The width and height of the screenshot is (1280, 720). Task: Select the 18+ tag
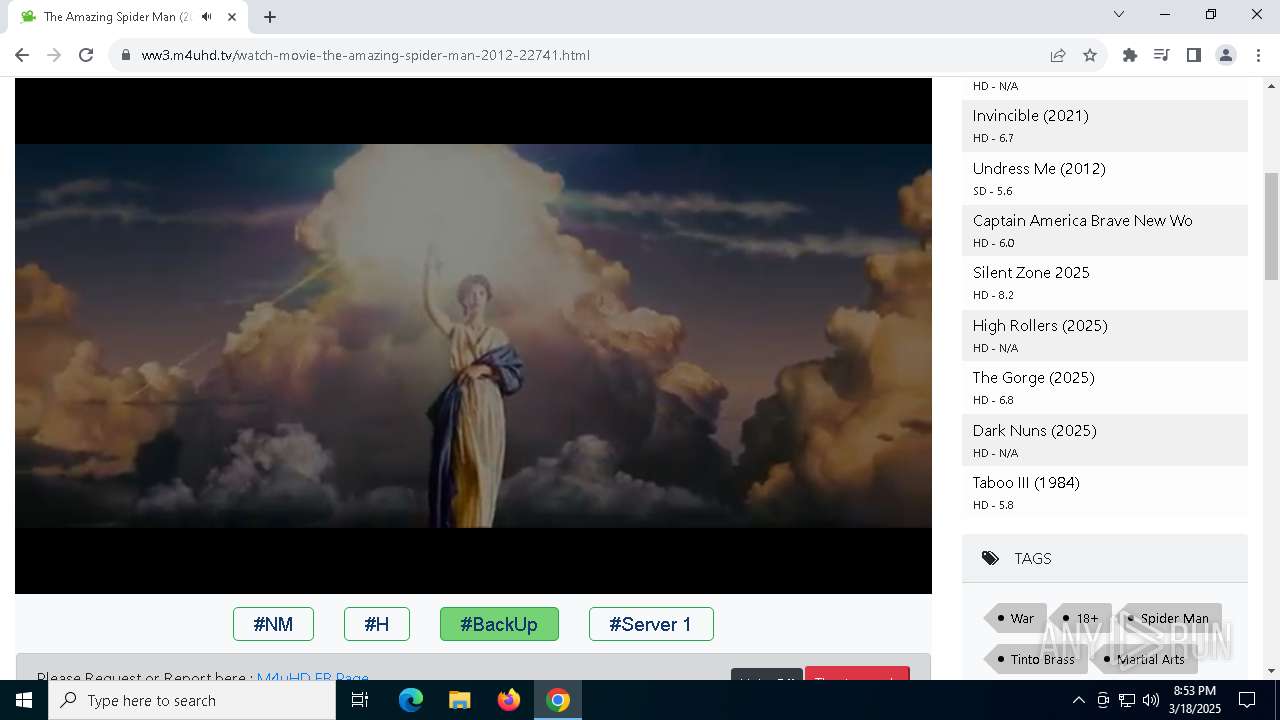(1081, 618)
